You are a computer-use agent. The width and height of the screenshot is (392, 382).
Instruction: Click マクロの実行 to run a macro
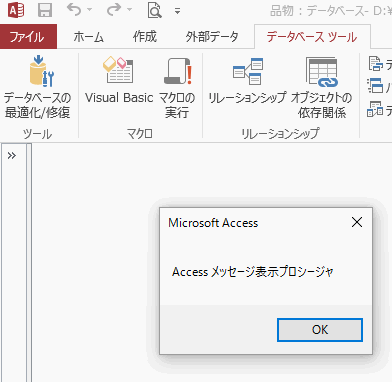[x=177, y=88]
